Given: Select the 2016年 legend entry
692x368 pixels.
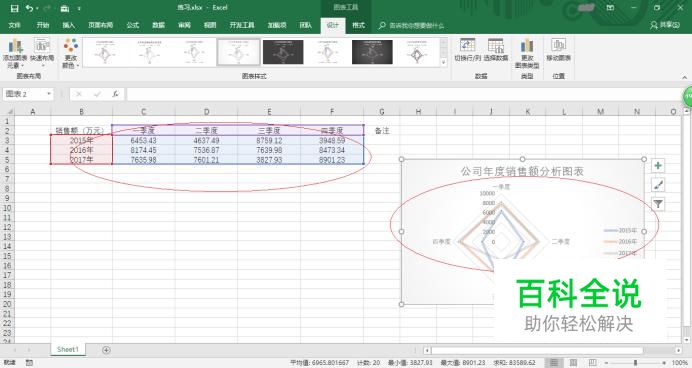Looking at the screenshot, I should point(620,242).
